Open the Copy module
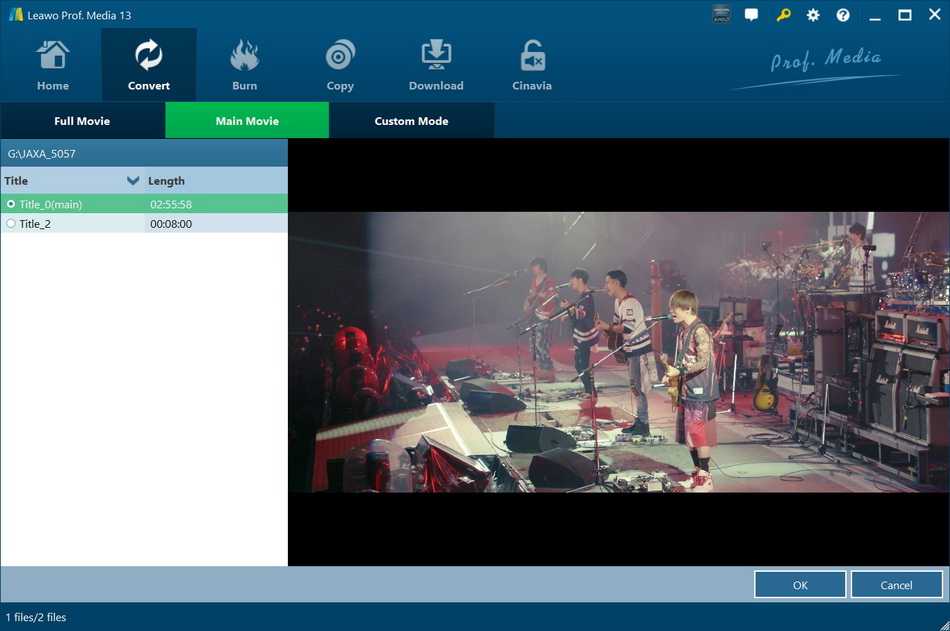The width and height of the screenshot is (950, 631). point(339,63)
